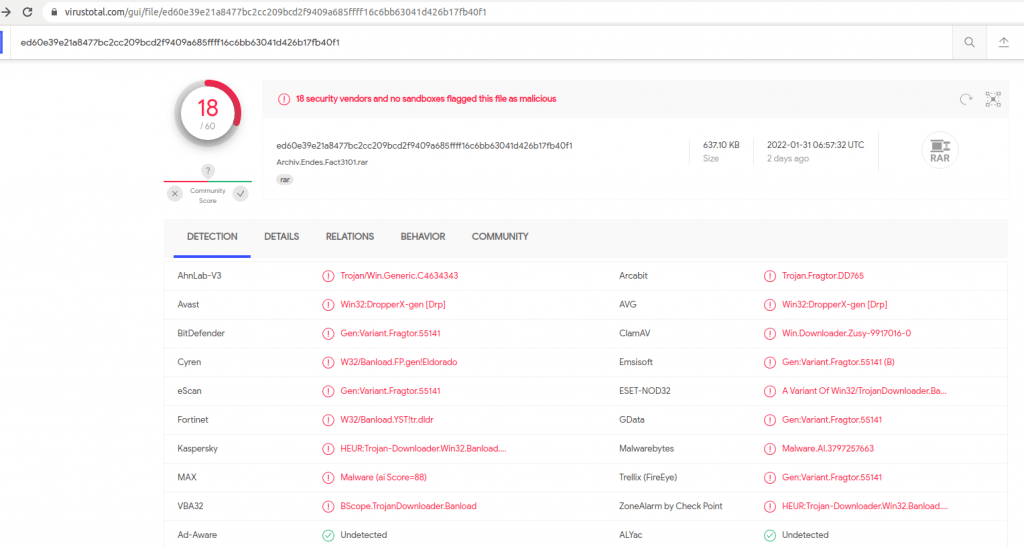Click the browser URL address bar

point(532,12)
